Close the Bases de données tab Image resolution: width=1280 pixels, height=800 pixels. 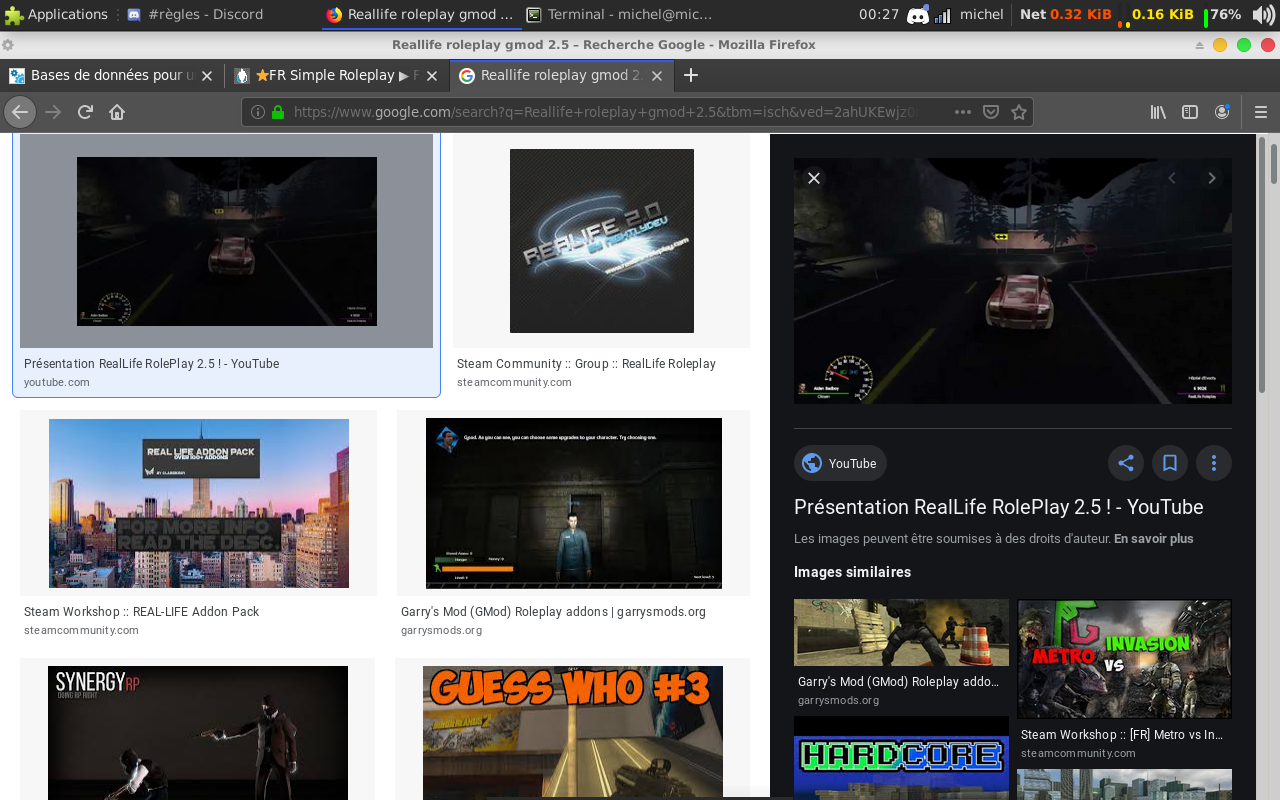point(207,75)
